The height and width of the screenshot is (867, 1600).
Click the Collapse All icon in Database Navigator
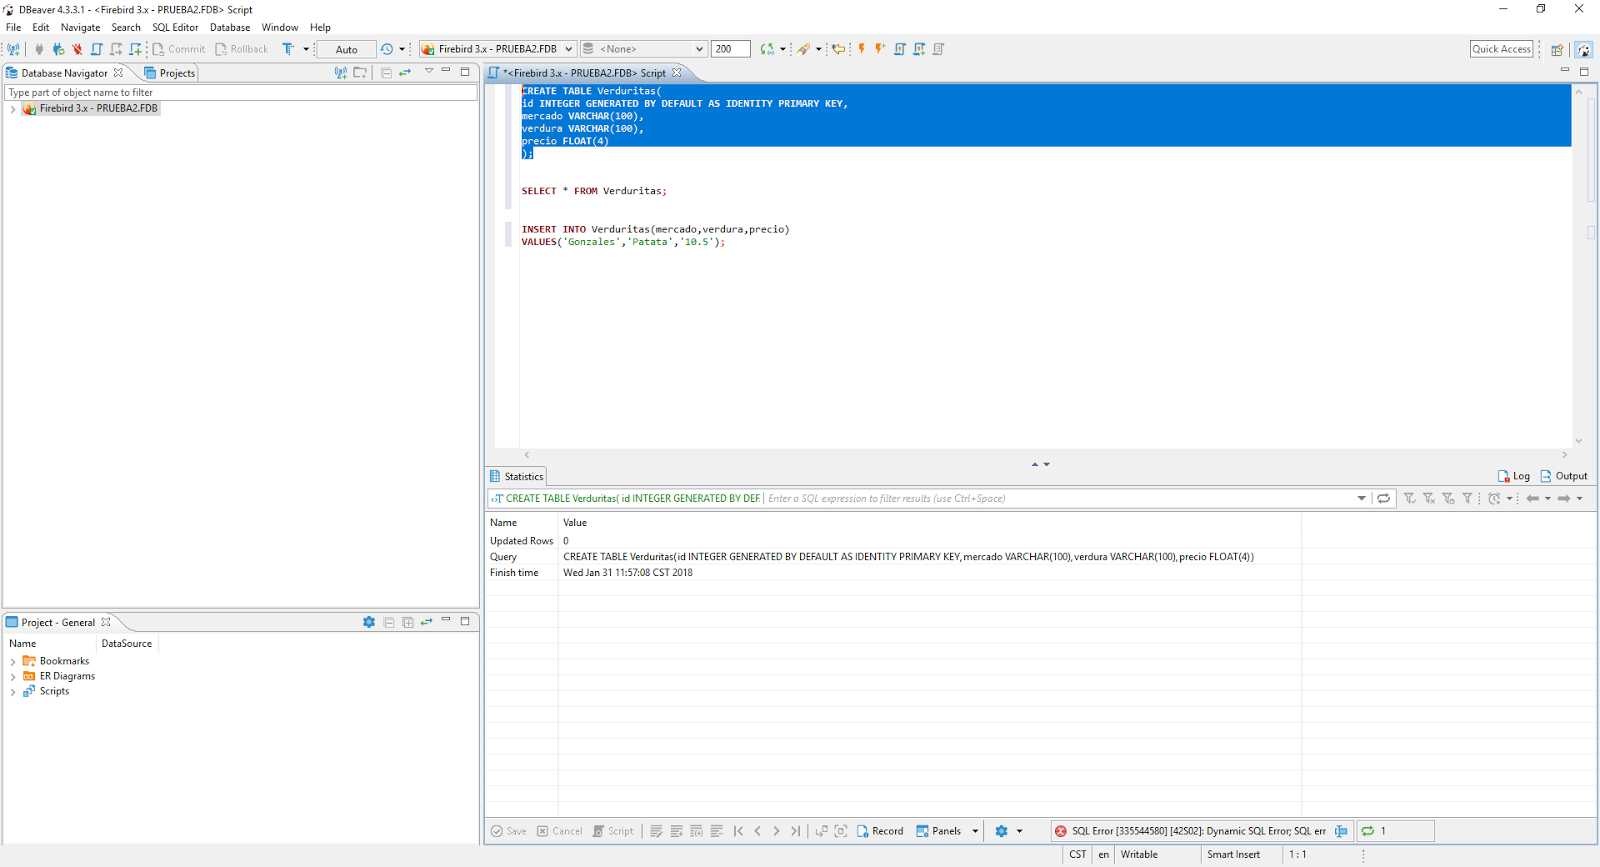[386, 73]
